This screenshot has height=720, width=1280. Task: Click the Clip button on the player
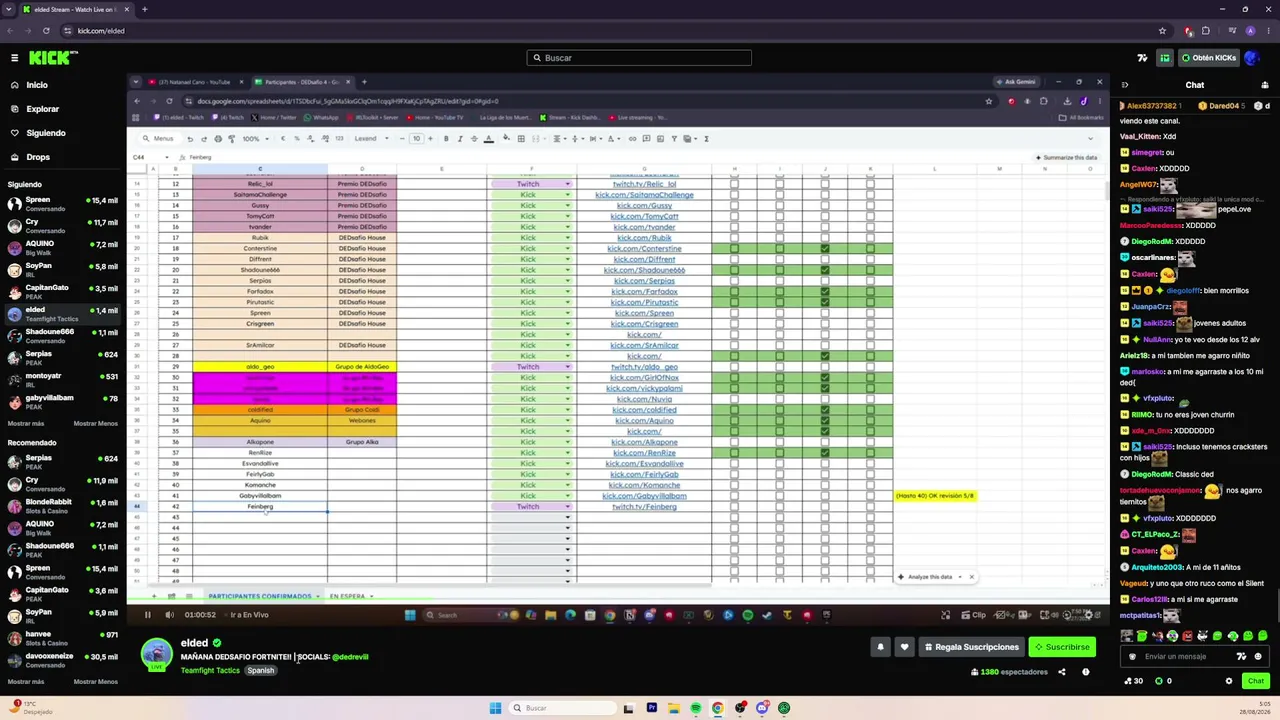coord(974,615)
